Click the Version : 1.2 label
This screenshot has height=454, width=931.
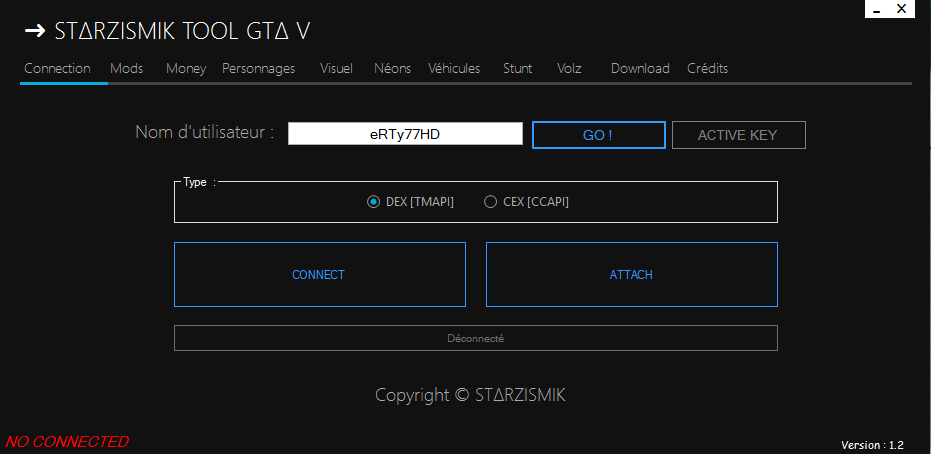[x=872, y=445]
